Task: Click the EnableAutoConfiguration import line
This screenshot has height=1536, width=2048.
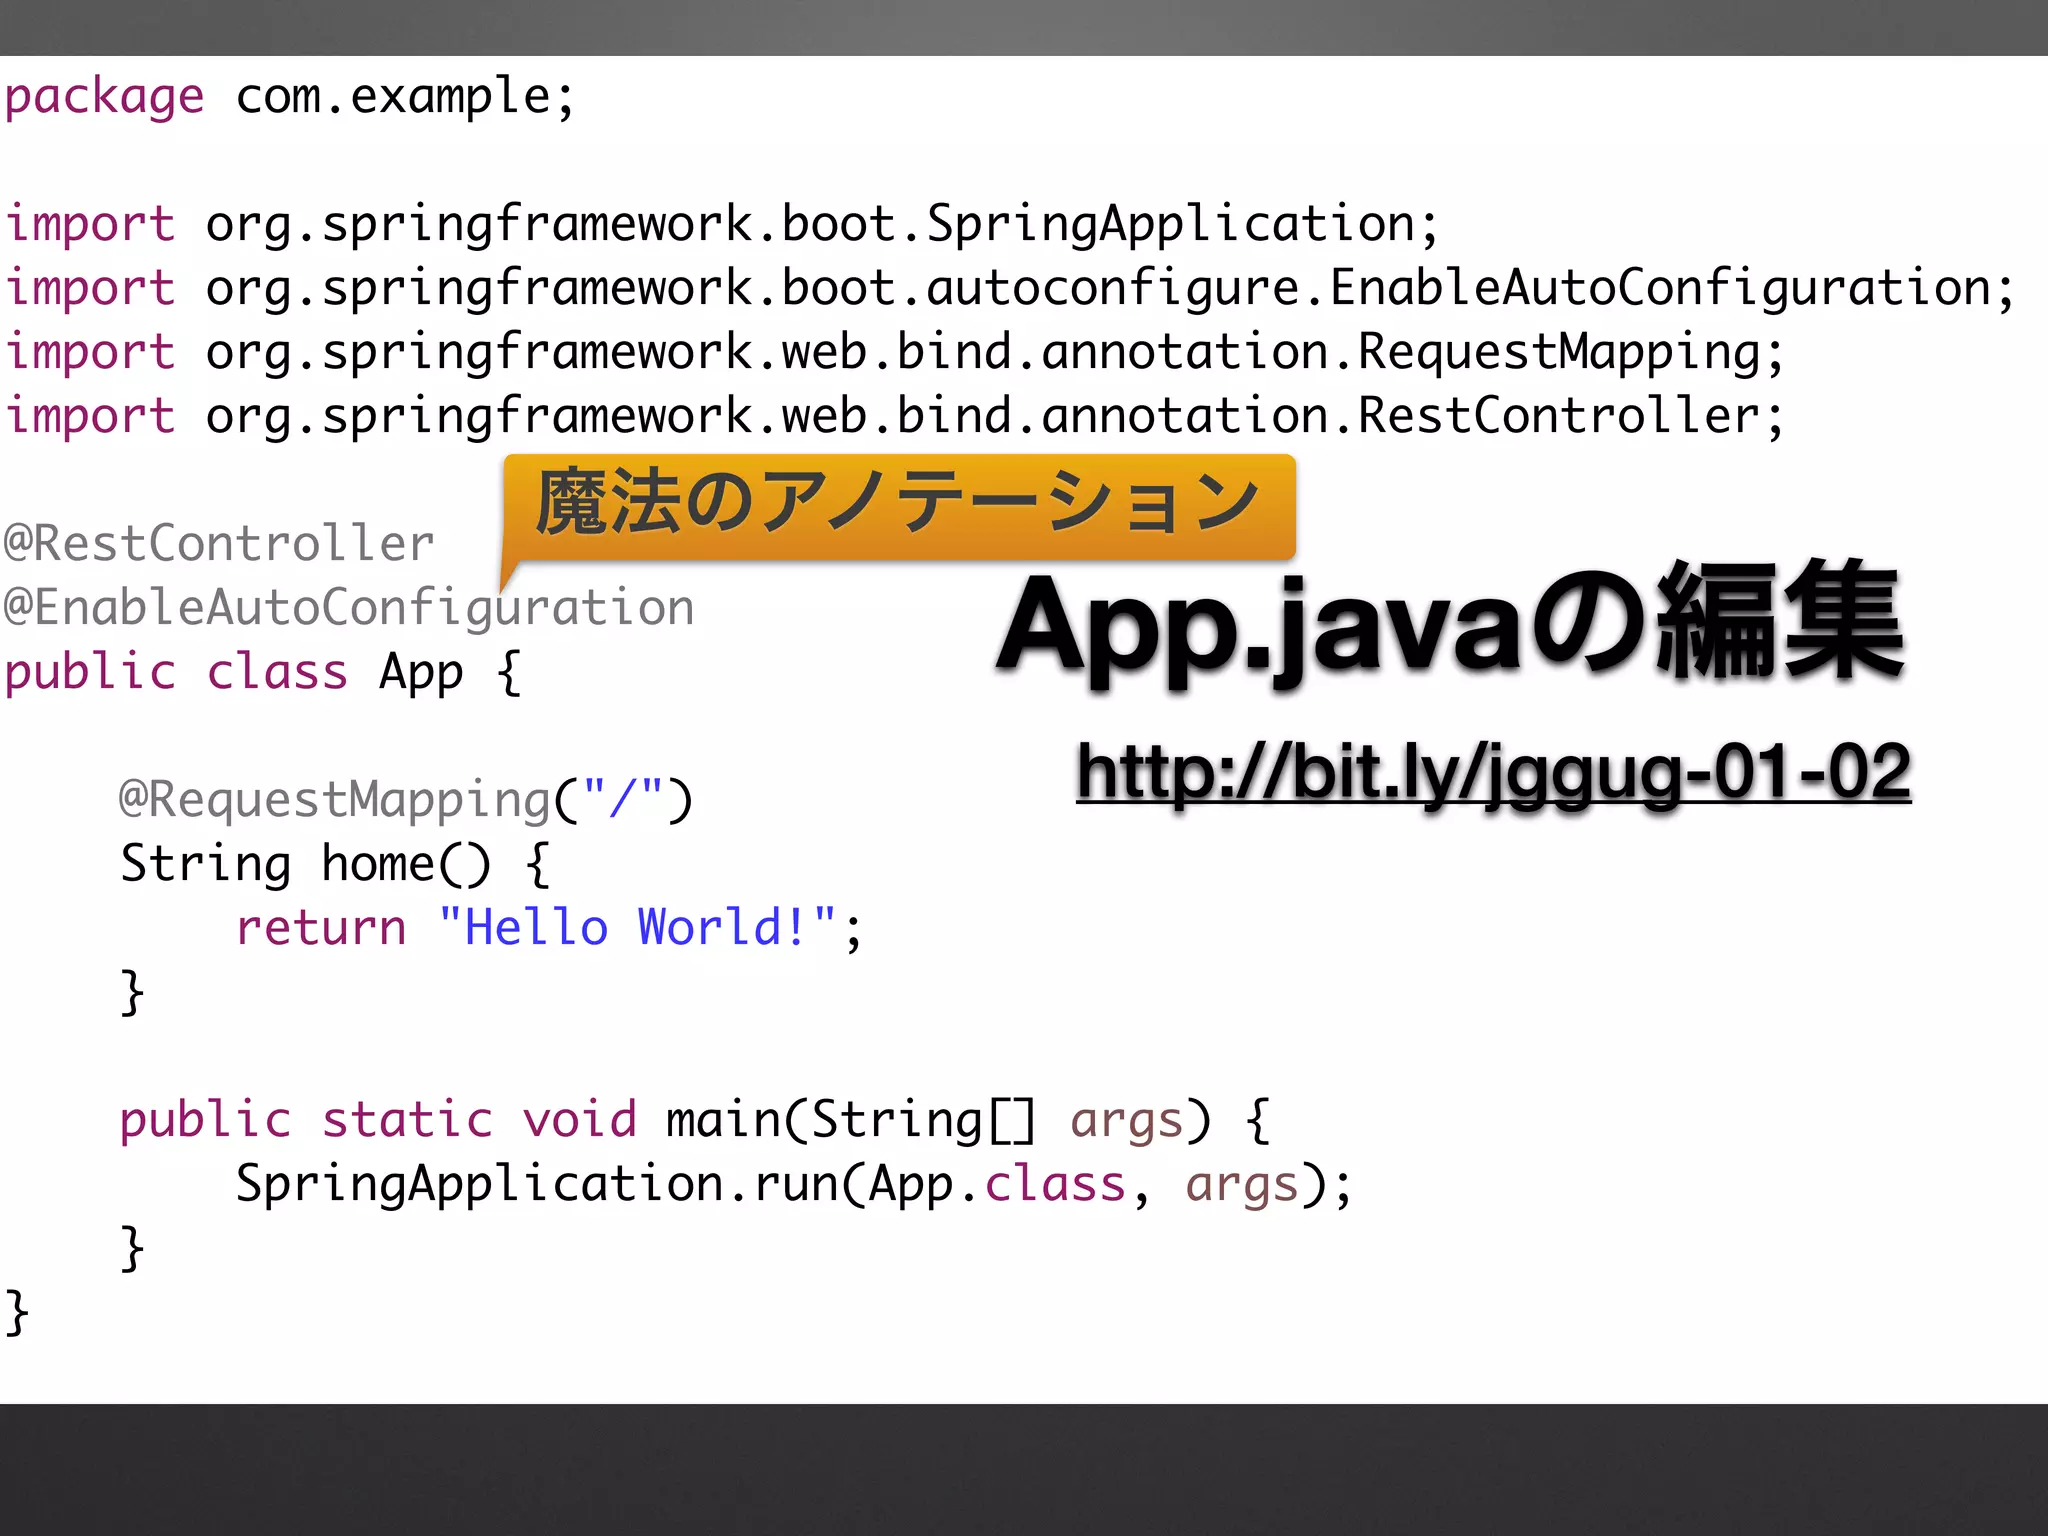Action: 1010,290
